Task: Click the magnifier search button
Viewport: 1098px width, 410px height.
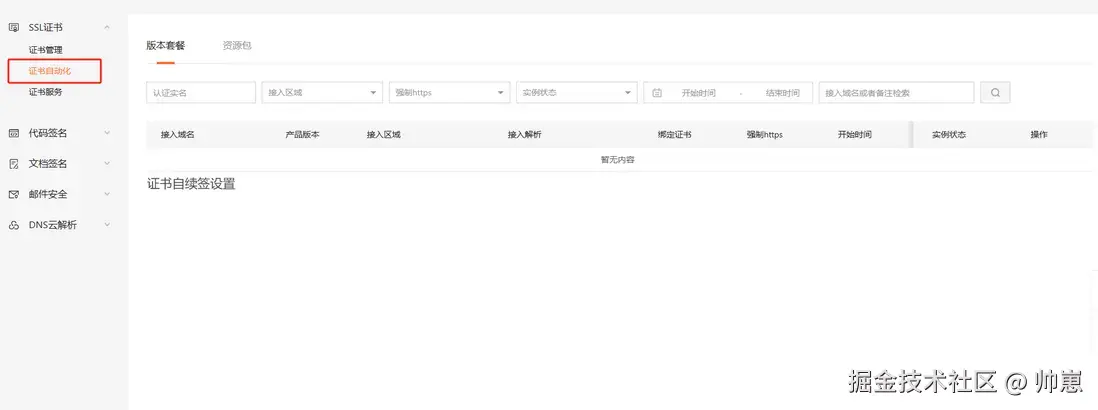Action: [995, 92]
